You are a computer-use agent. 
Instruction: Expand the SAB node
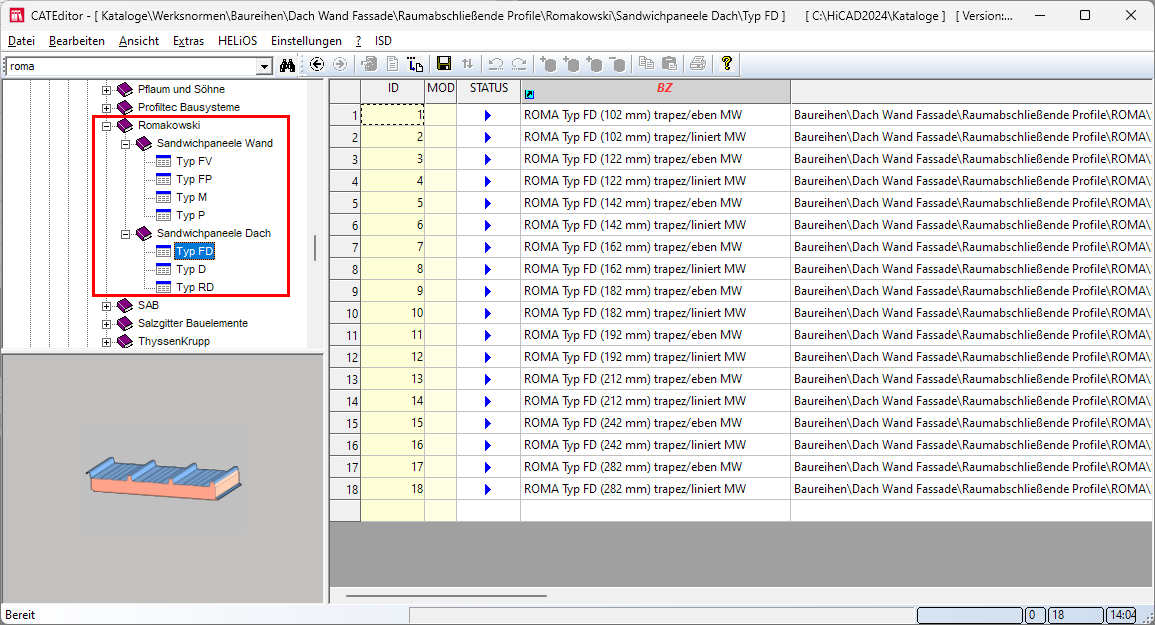point(107,306)
